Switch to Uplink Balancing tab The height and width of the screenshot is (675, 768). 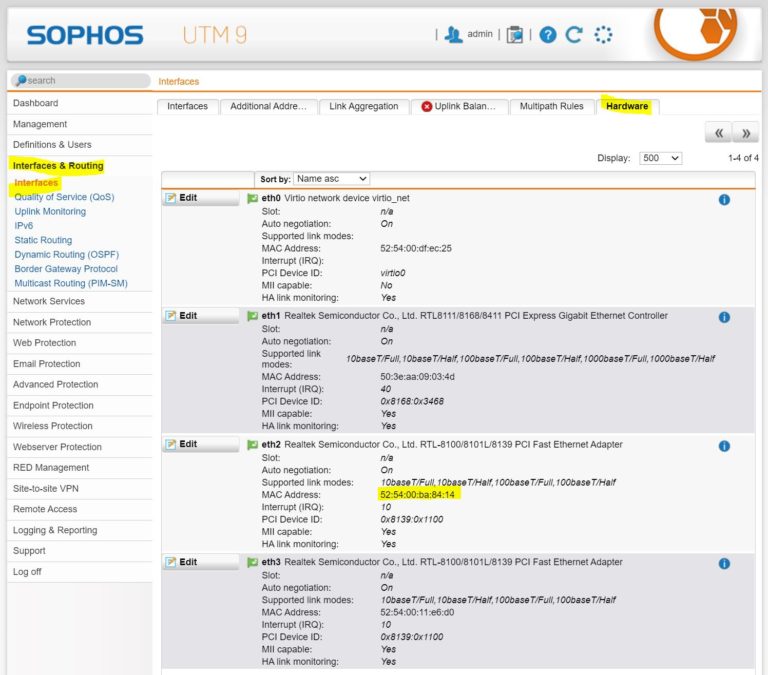[x=459, y=106]
